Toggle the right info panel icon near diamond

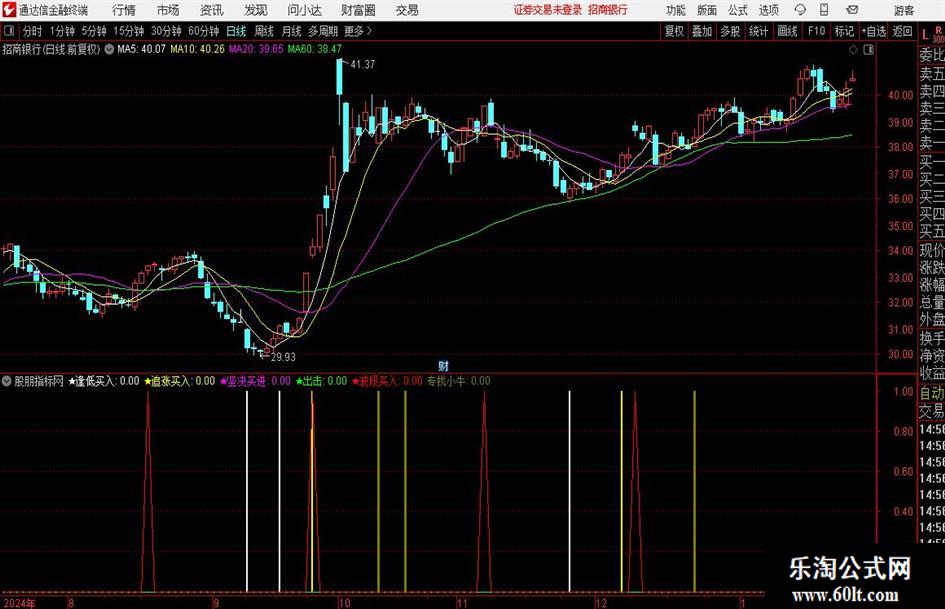click(868, 50)
